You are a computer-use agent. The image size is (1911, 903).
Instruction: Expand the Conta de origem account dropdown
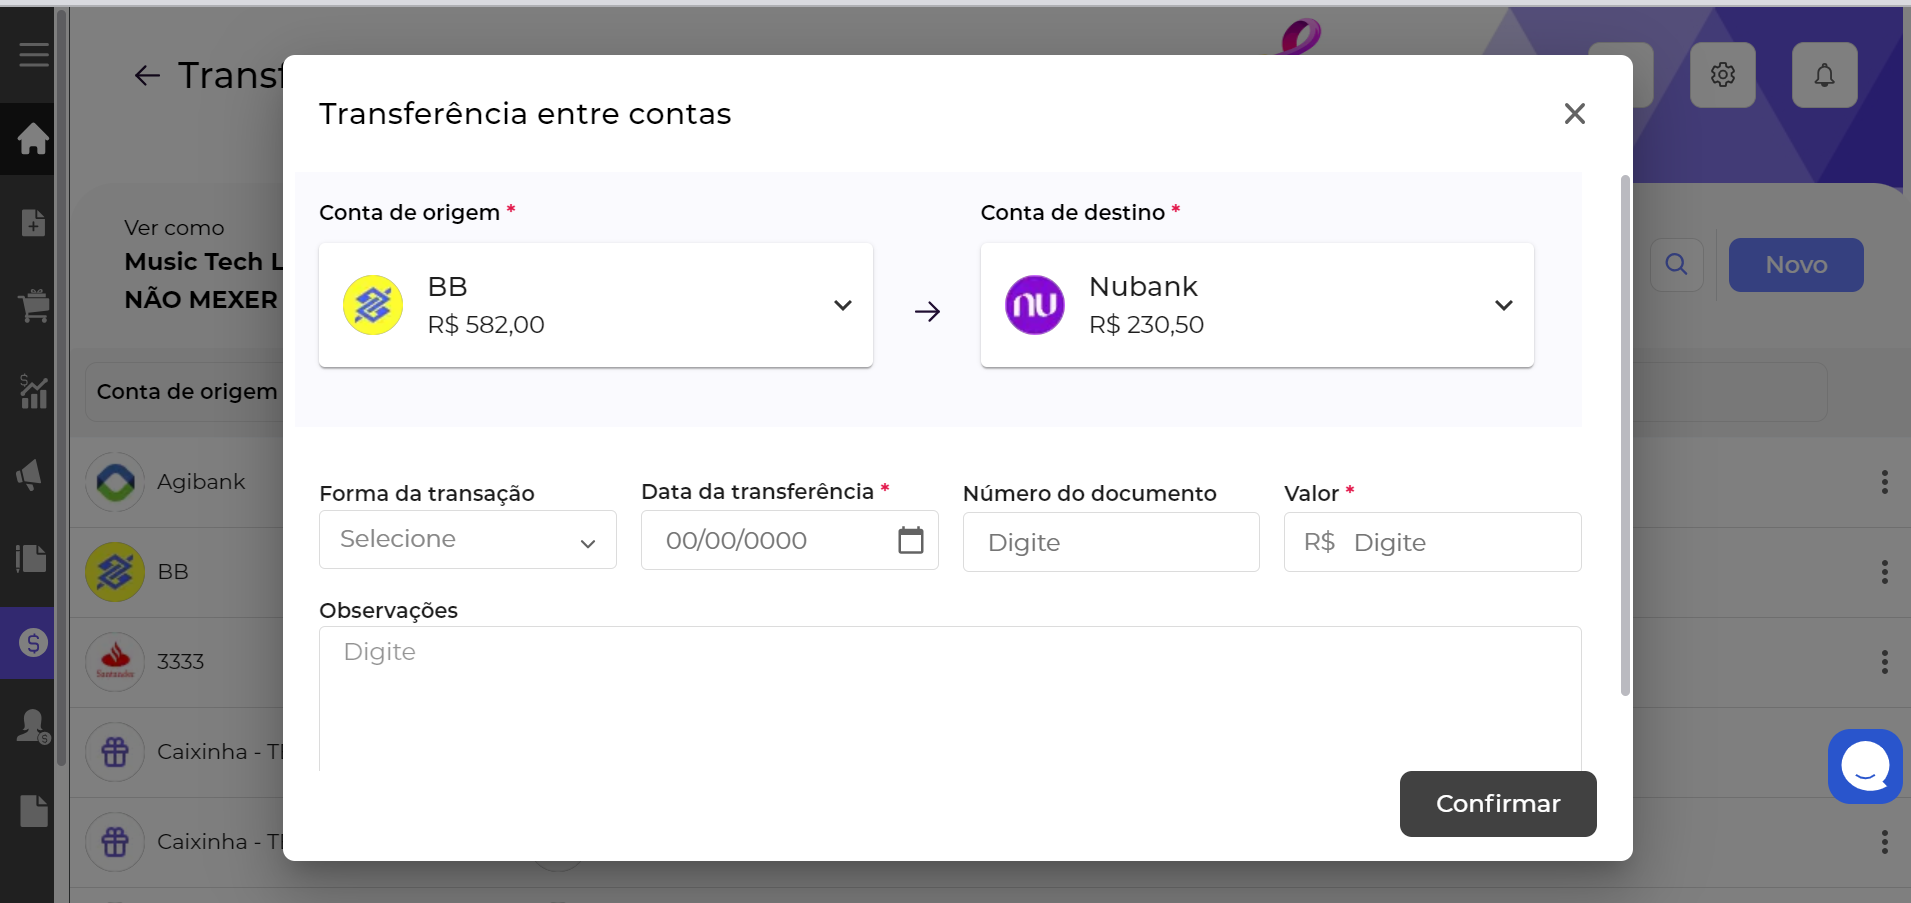point(843,305)
